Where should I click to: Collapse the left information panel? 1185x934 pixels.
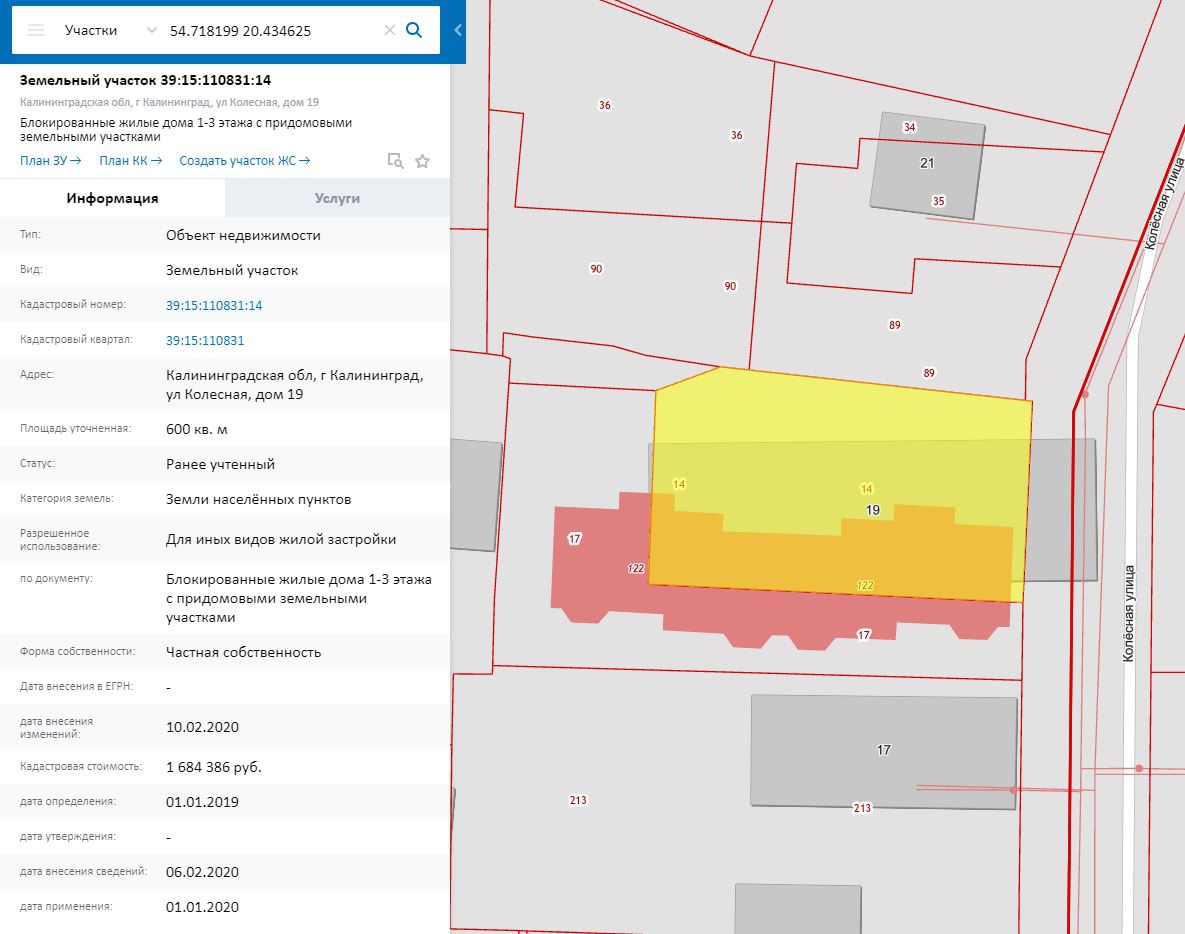tap(458, 30)
